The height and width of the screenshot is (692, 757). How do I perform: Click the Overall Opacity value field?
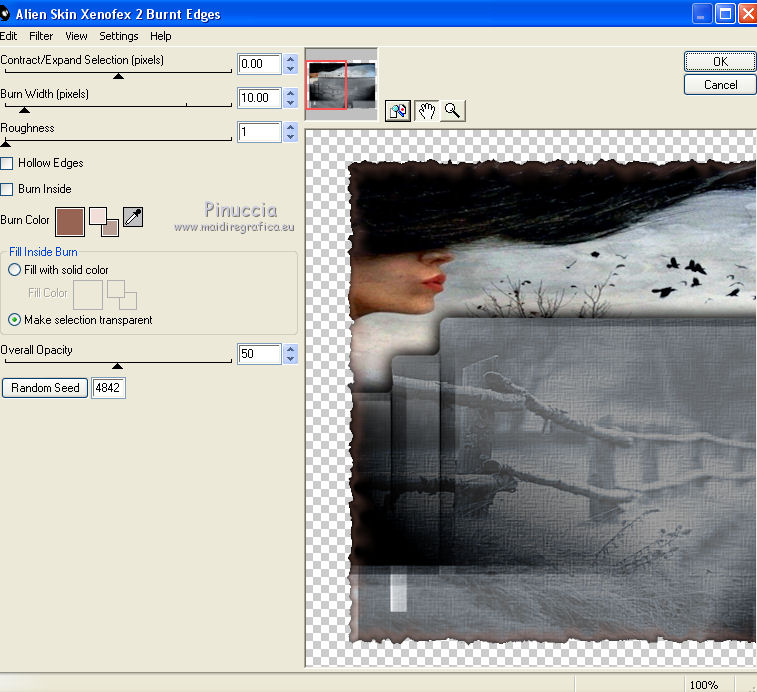[x=259, y=353]
